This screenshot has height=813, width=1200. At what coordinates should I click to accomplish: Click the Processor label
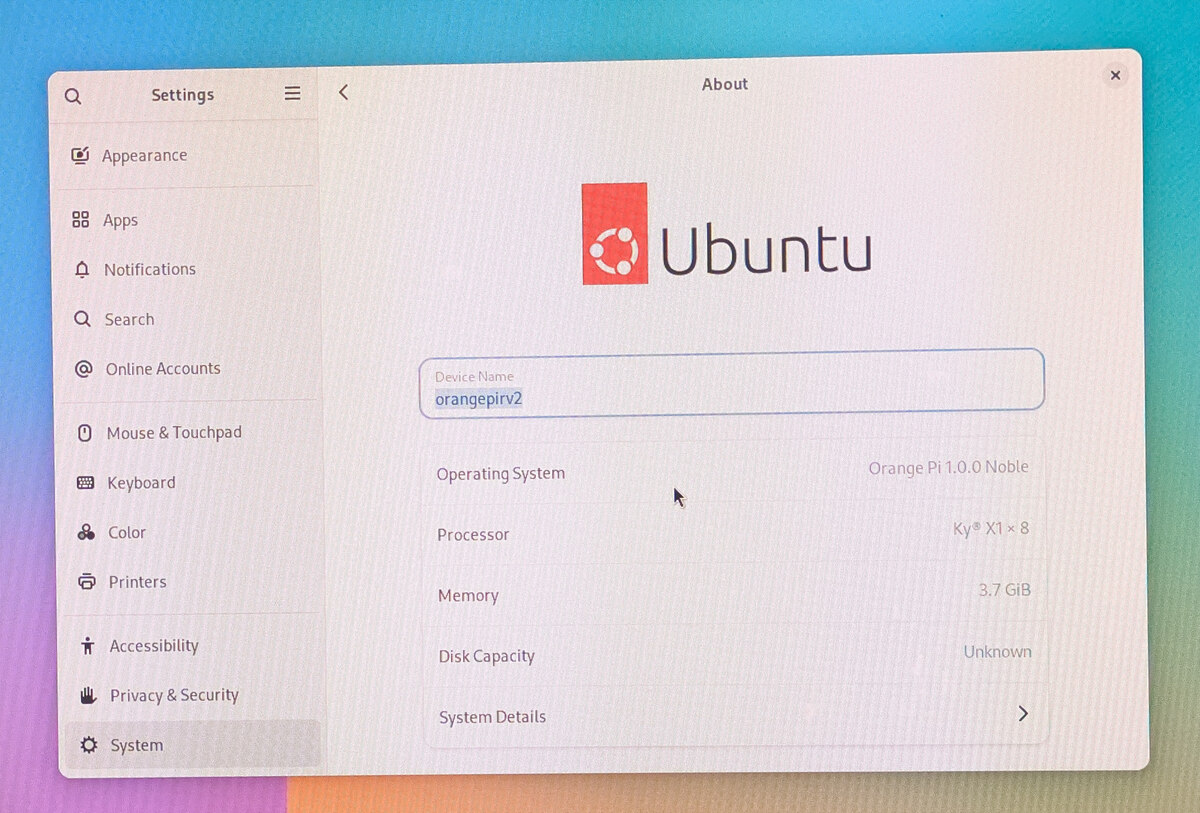coord(473,535)
